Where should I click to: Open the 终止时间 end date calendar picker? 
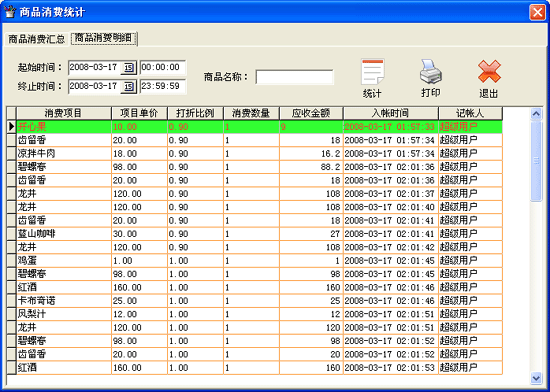[x=129, y=86]
